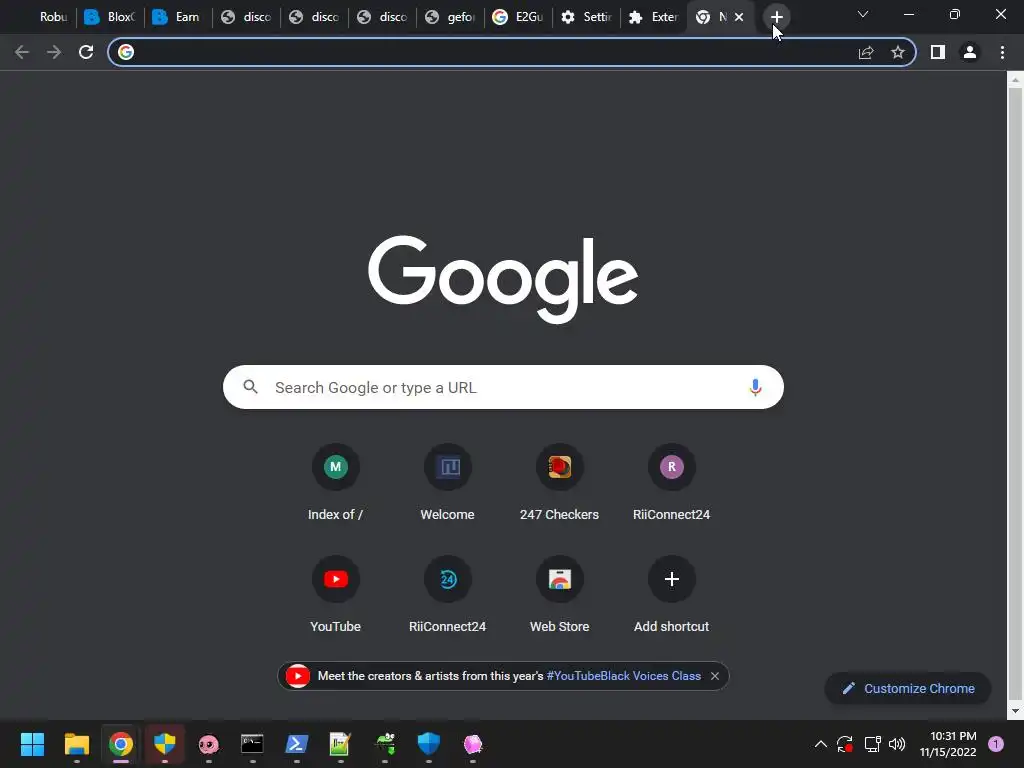Open the Welcome shortcut tile
Image resolution: width=1024 pixels, height=768 pixels.
(447, 483)
